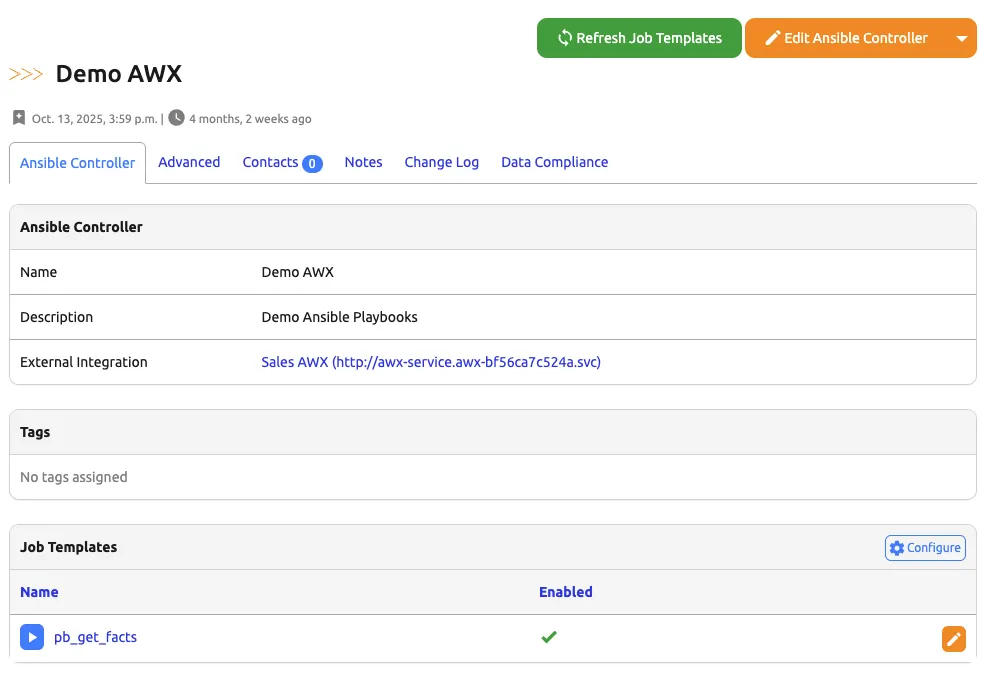Image resolution: width=983 pixels, height=676 pixels.
Task: Select the Data Compliance tab
Action: tap(554, 162)
